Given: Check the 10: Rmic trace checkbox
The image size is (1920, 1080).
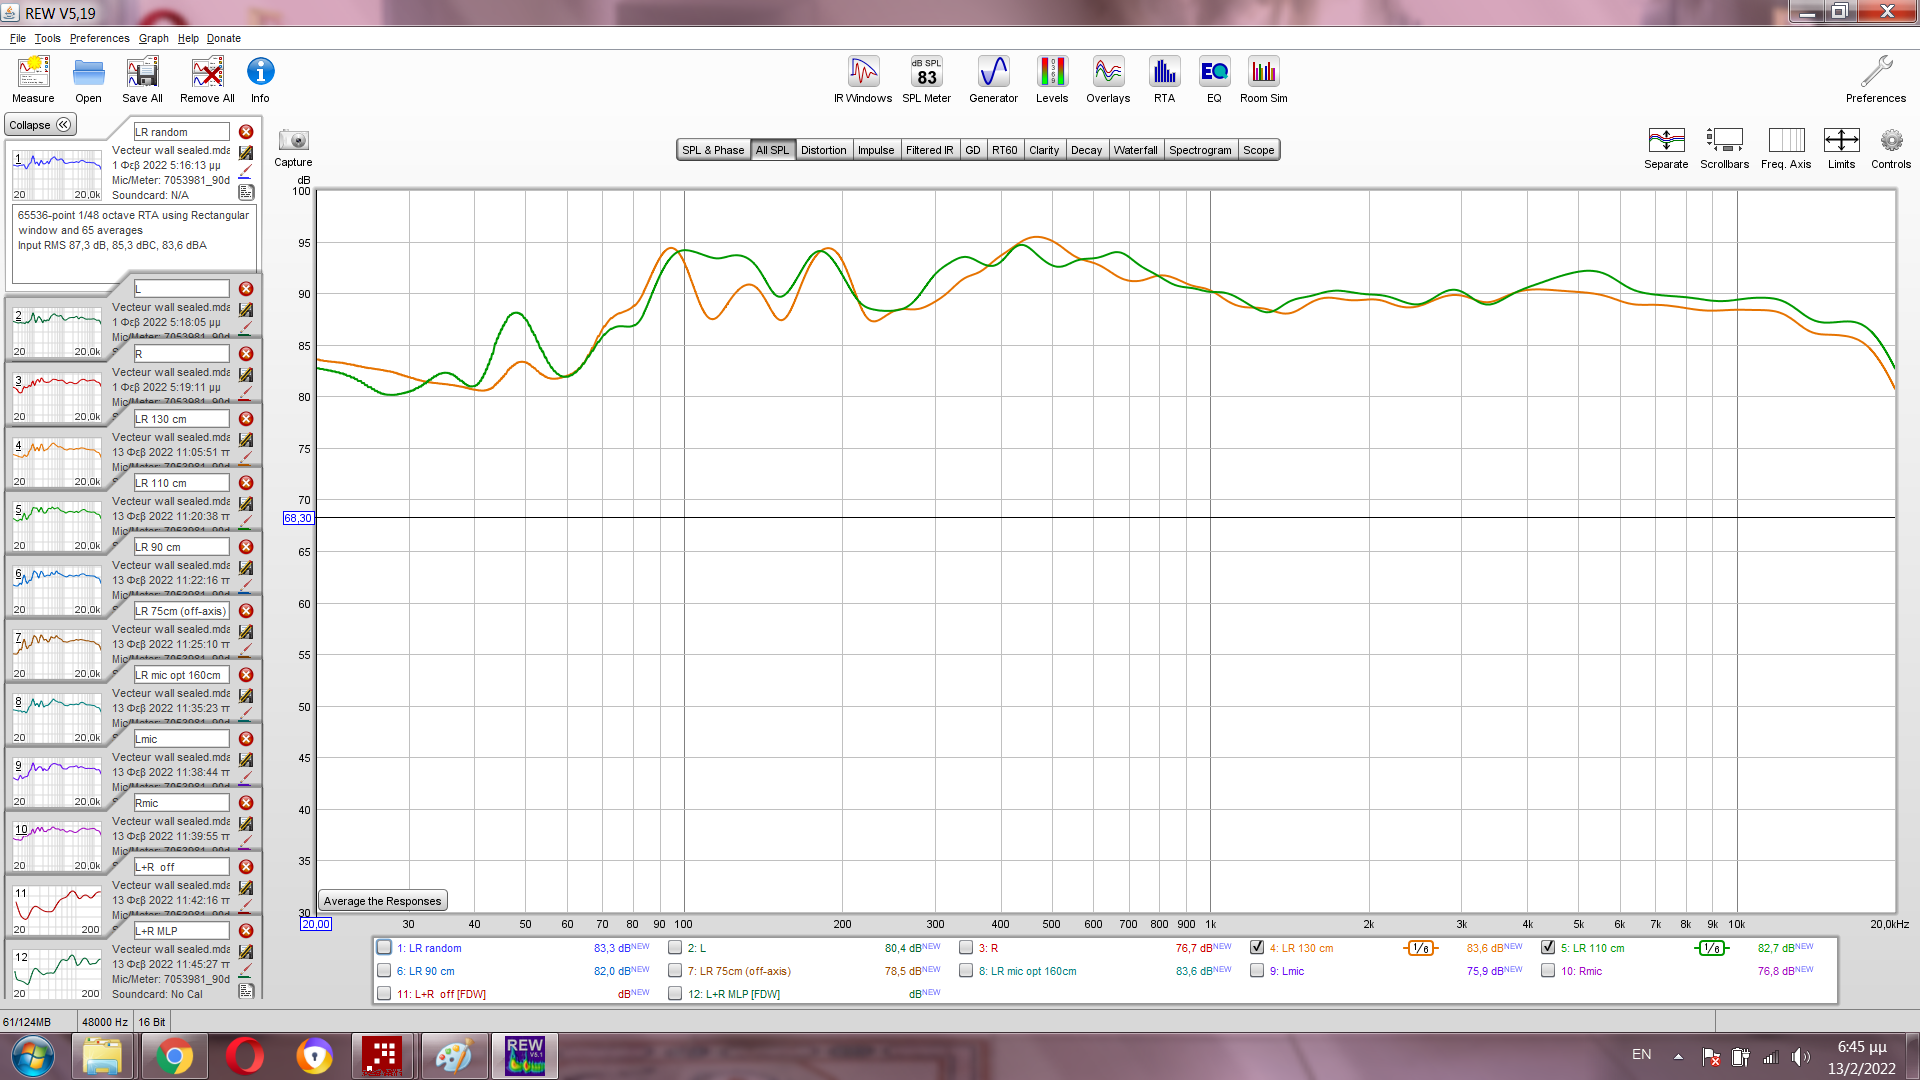Looking at the screenshot, I should pos(1548,971).
